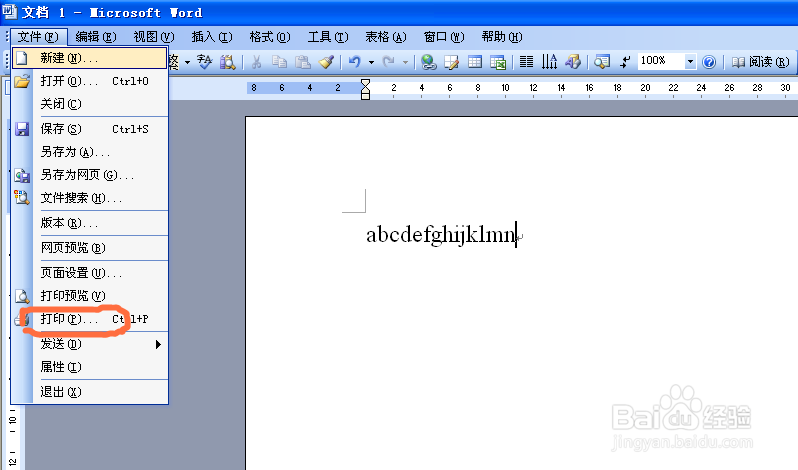
Task: Click the Spelling and Grammar check icon
Action: tap(205, 62)
